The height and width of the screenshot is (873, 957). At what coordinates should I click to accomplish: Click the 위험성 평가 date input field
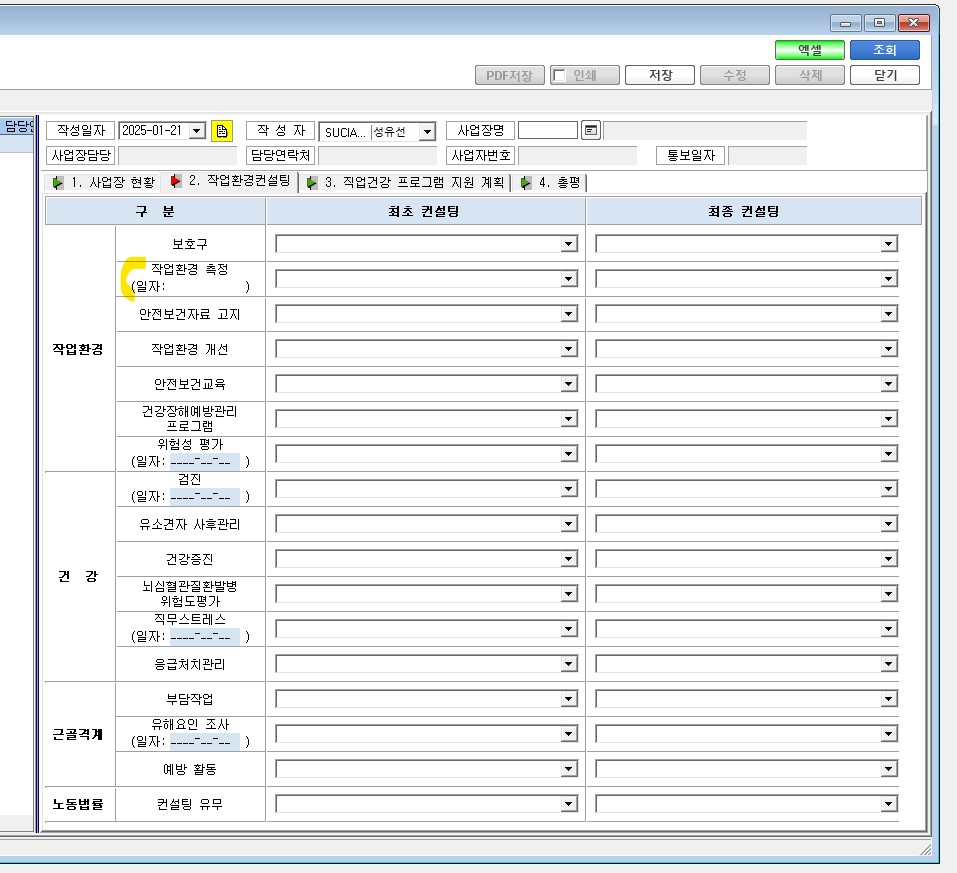(x=204, y=462)
